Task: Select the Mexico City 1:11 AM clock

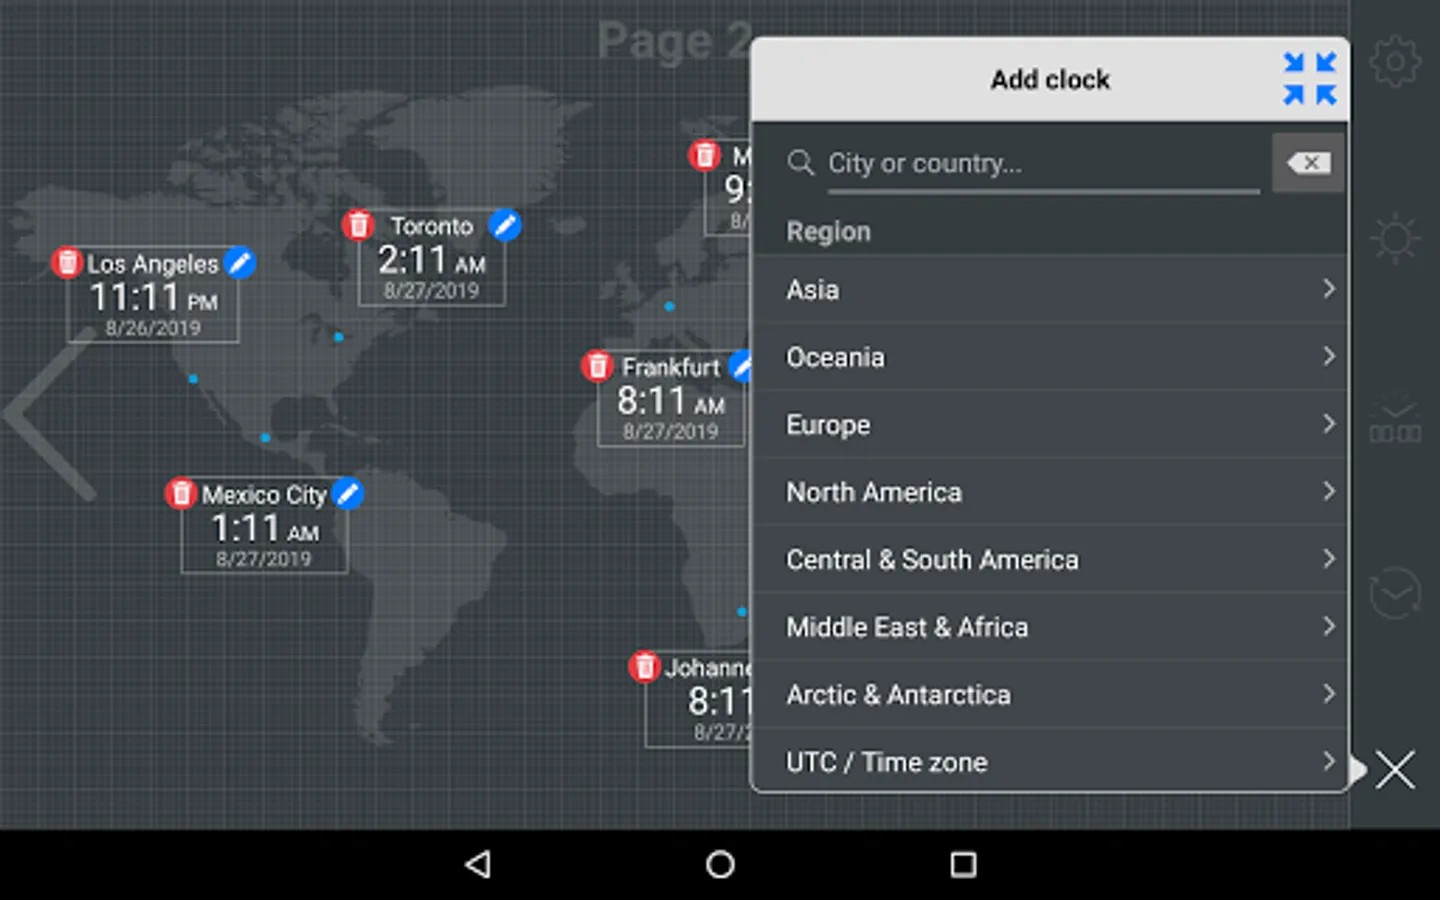Action: 264,527
